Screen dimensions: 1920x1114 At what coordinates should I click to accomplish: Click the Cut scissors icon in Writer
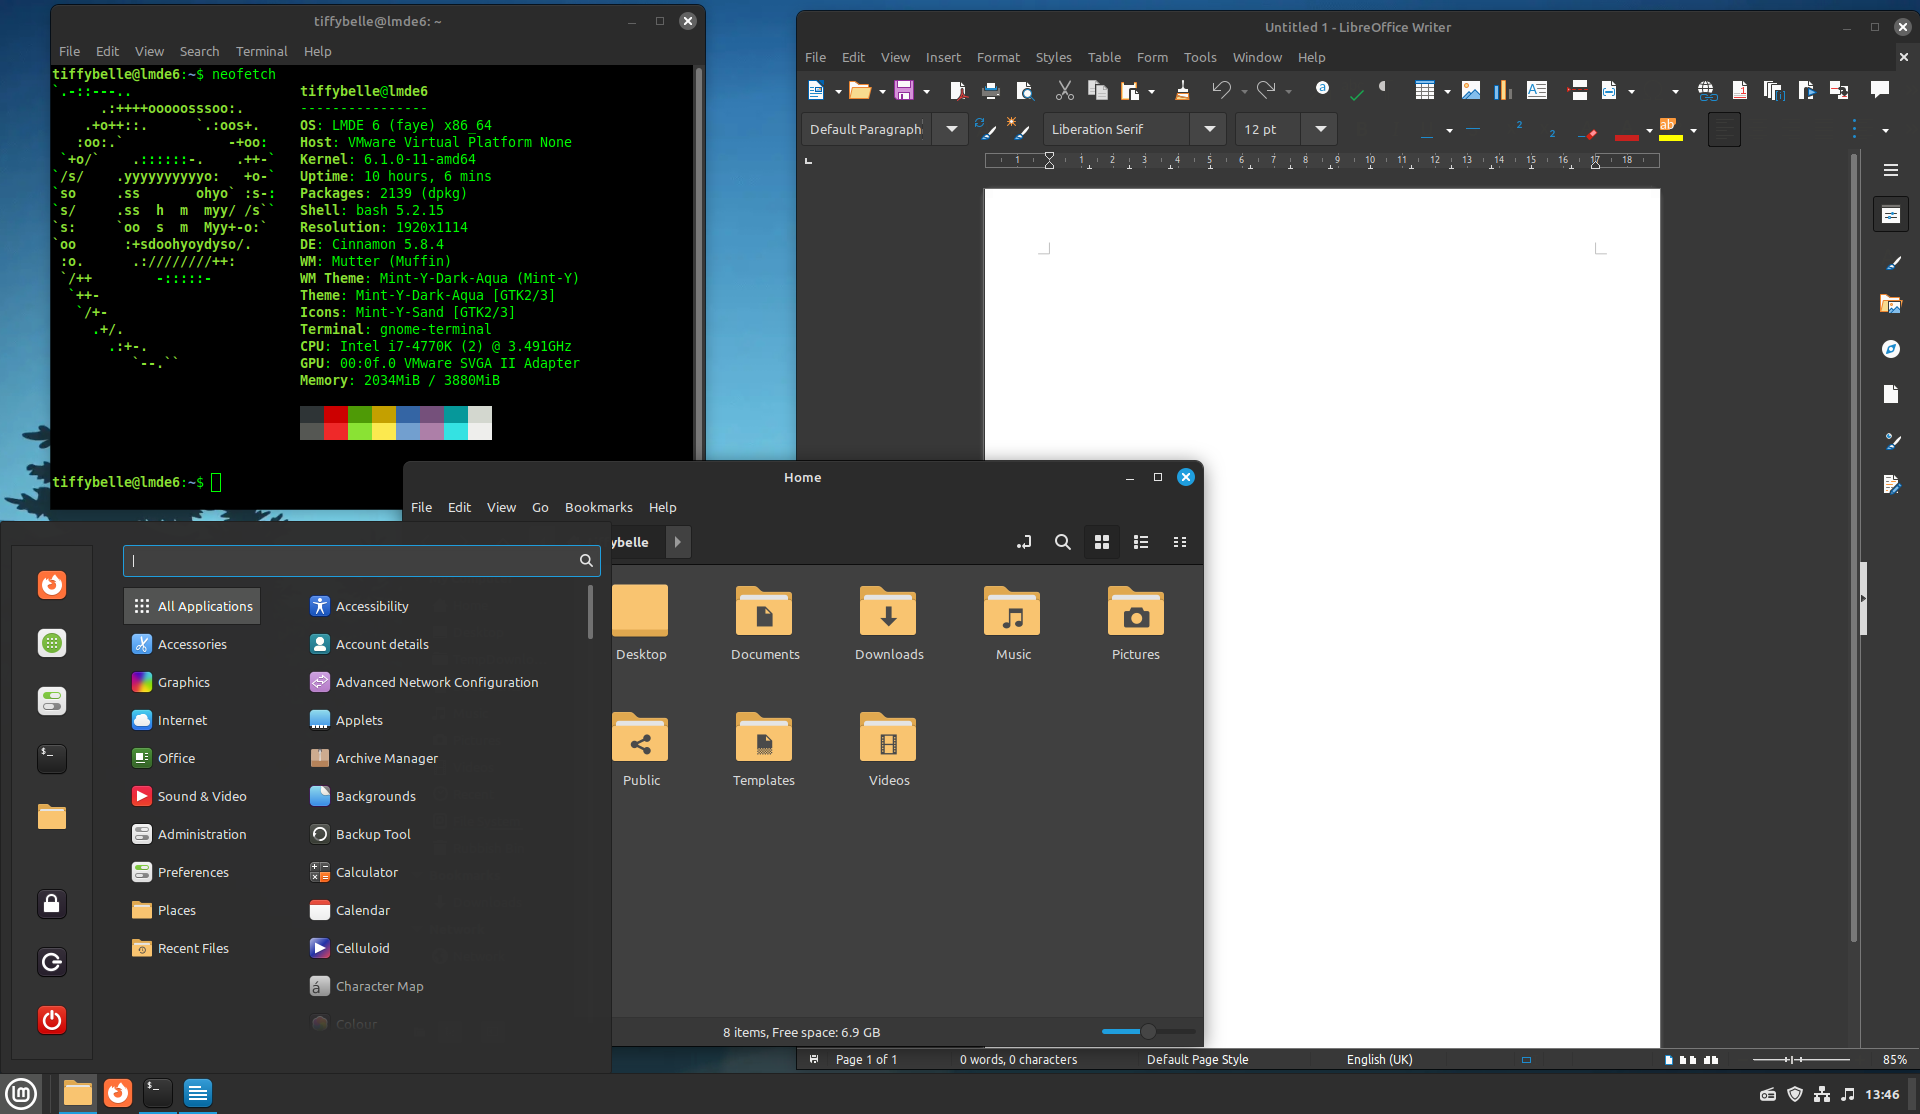tap(1065, 91)
